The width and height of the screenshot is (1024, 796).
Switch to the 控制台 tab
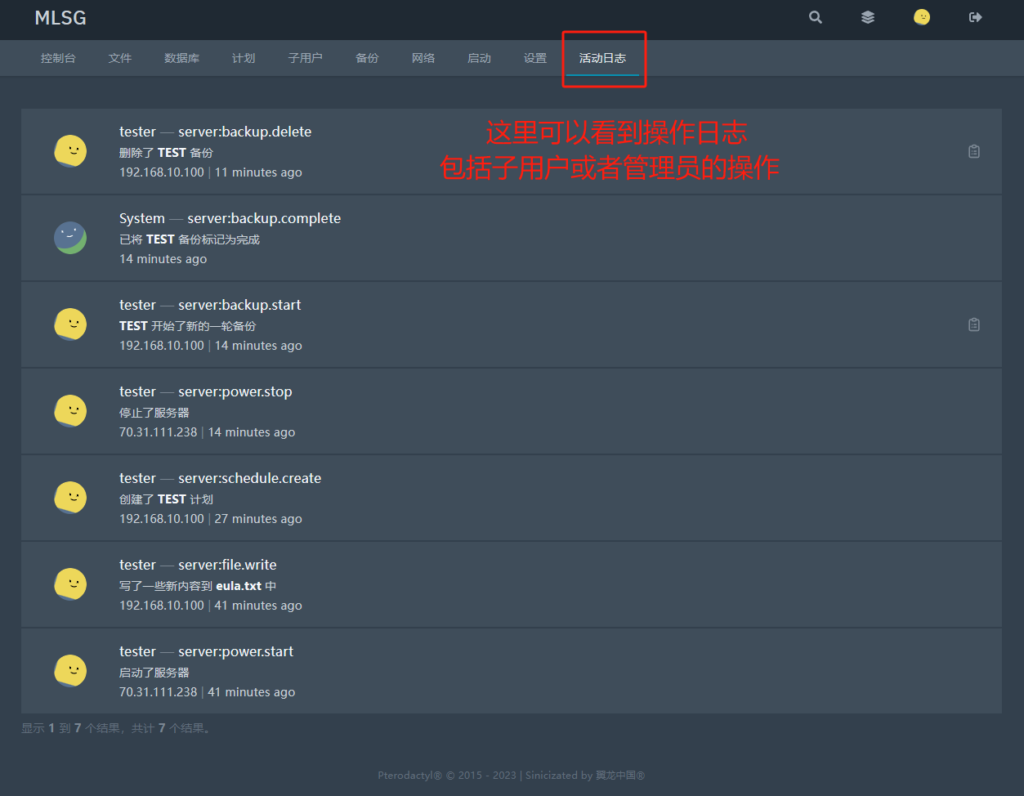58,57
